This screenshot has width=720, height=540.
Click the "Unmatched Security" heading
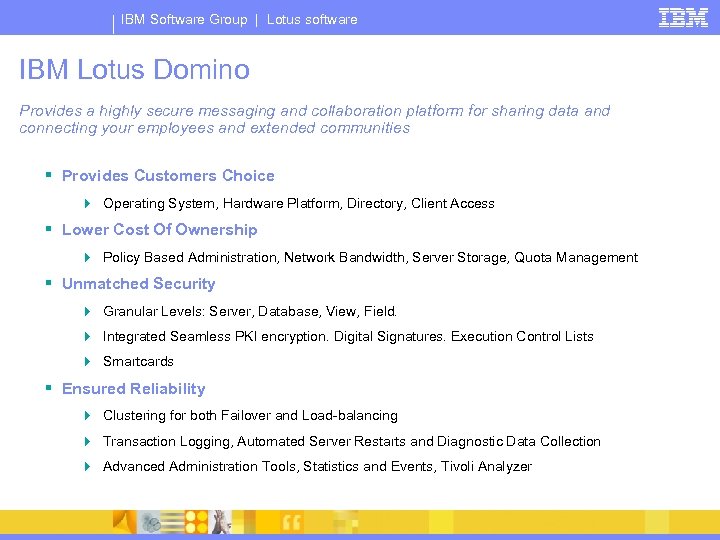pyautogui.click(x=138, y=284)
